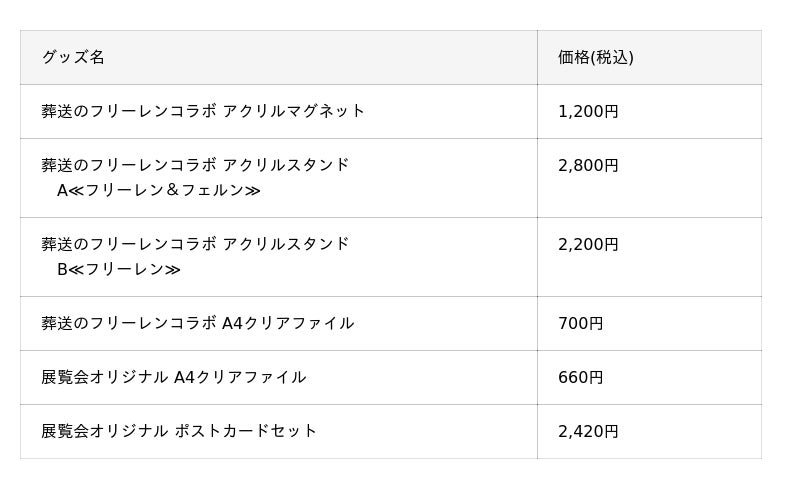
Task: Click the グッズ名 header text label
Action: point(73,57)
